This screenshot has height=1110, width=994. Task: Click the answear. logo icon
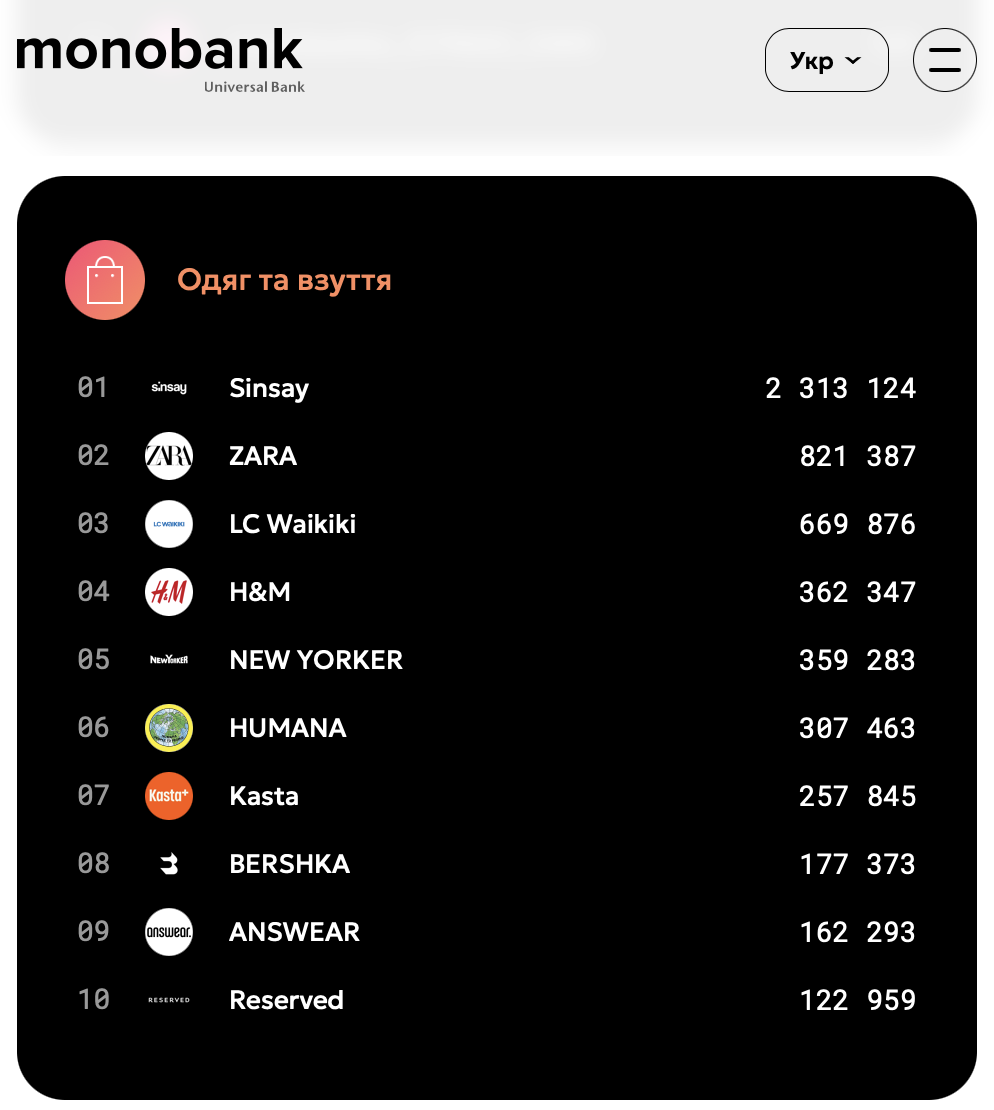tap(168, 932)
